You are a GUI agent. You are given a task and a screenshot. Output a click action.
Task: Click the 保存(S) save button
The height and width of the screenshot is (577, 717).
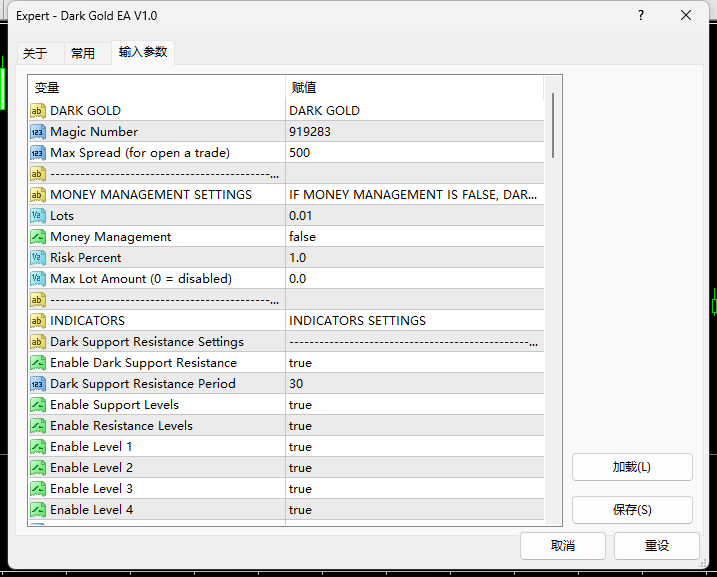click(x=632, y=510)
